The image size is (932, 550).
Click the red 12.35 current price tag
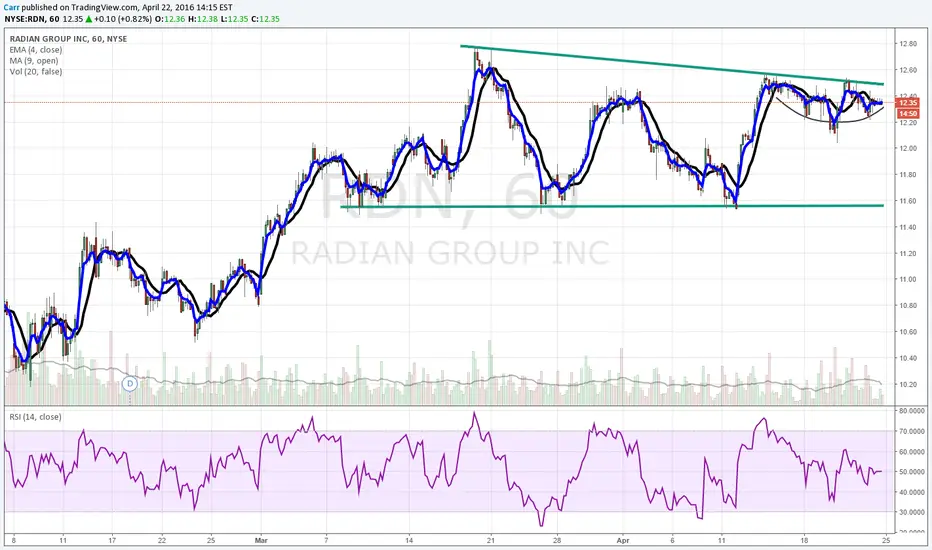coord(907,103)
